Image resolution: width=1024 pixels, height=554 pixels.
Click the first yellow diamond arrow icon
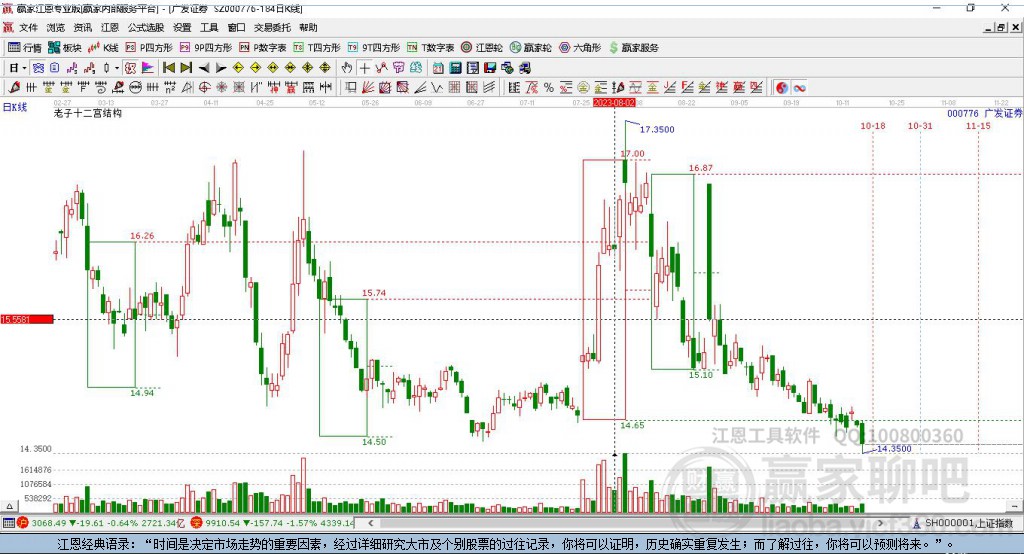238,68
